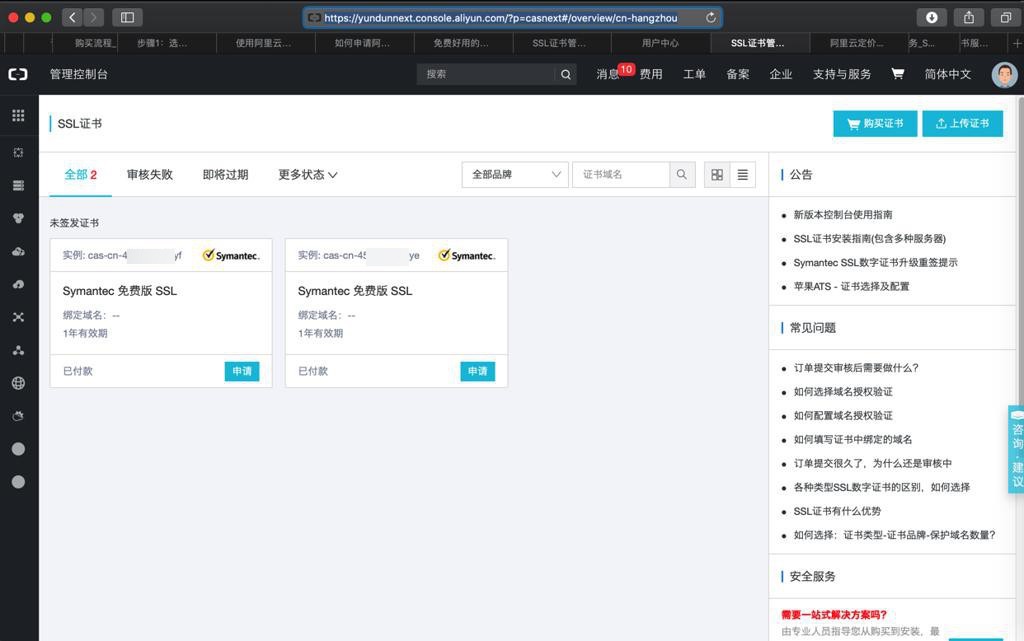Click the globe icon in left sidebar
This screenshot has height=641, width=1024.
18,383
